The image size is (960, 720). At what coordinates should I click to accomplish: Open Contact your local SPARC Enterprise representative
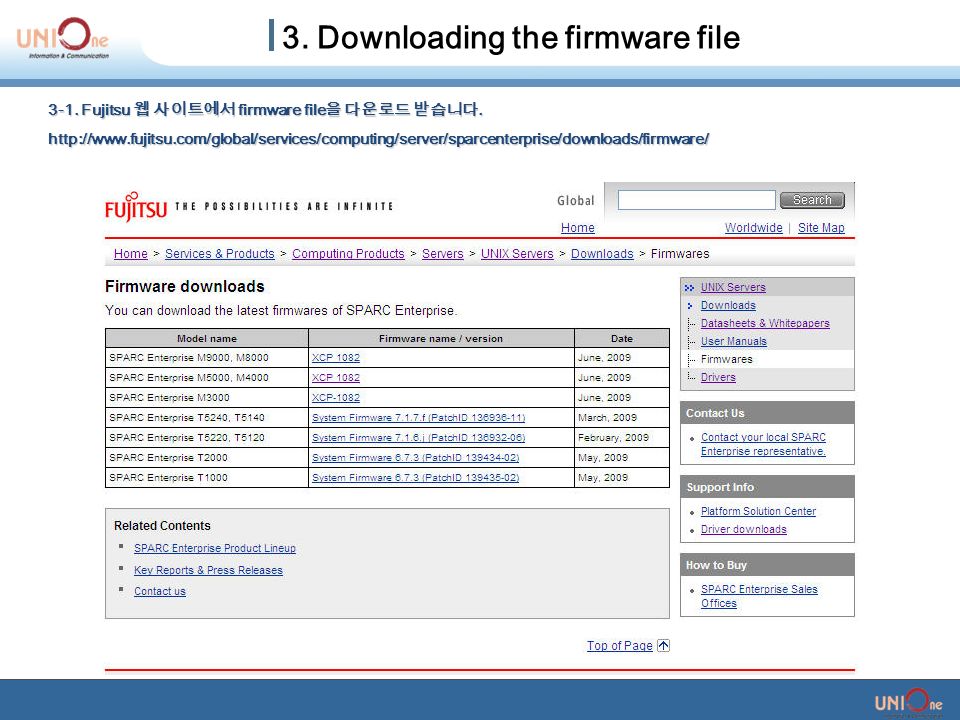pyautogui.click(x=763, y=444)
